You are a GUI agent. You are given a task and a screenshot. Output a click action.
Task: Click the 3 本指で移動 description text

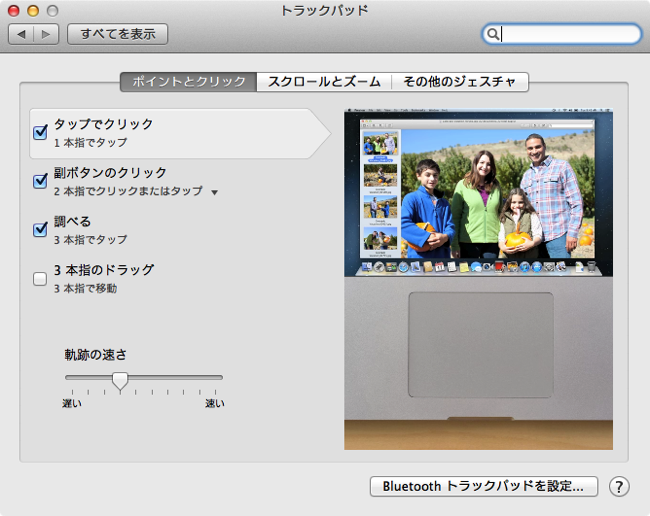pyautogui.click(x=85, y=288)
